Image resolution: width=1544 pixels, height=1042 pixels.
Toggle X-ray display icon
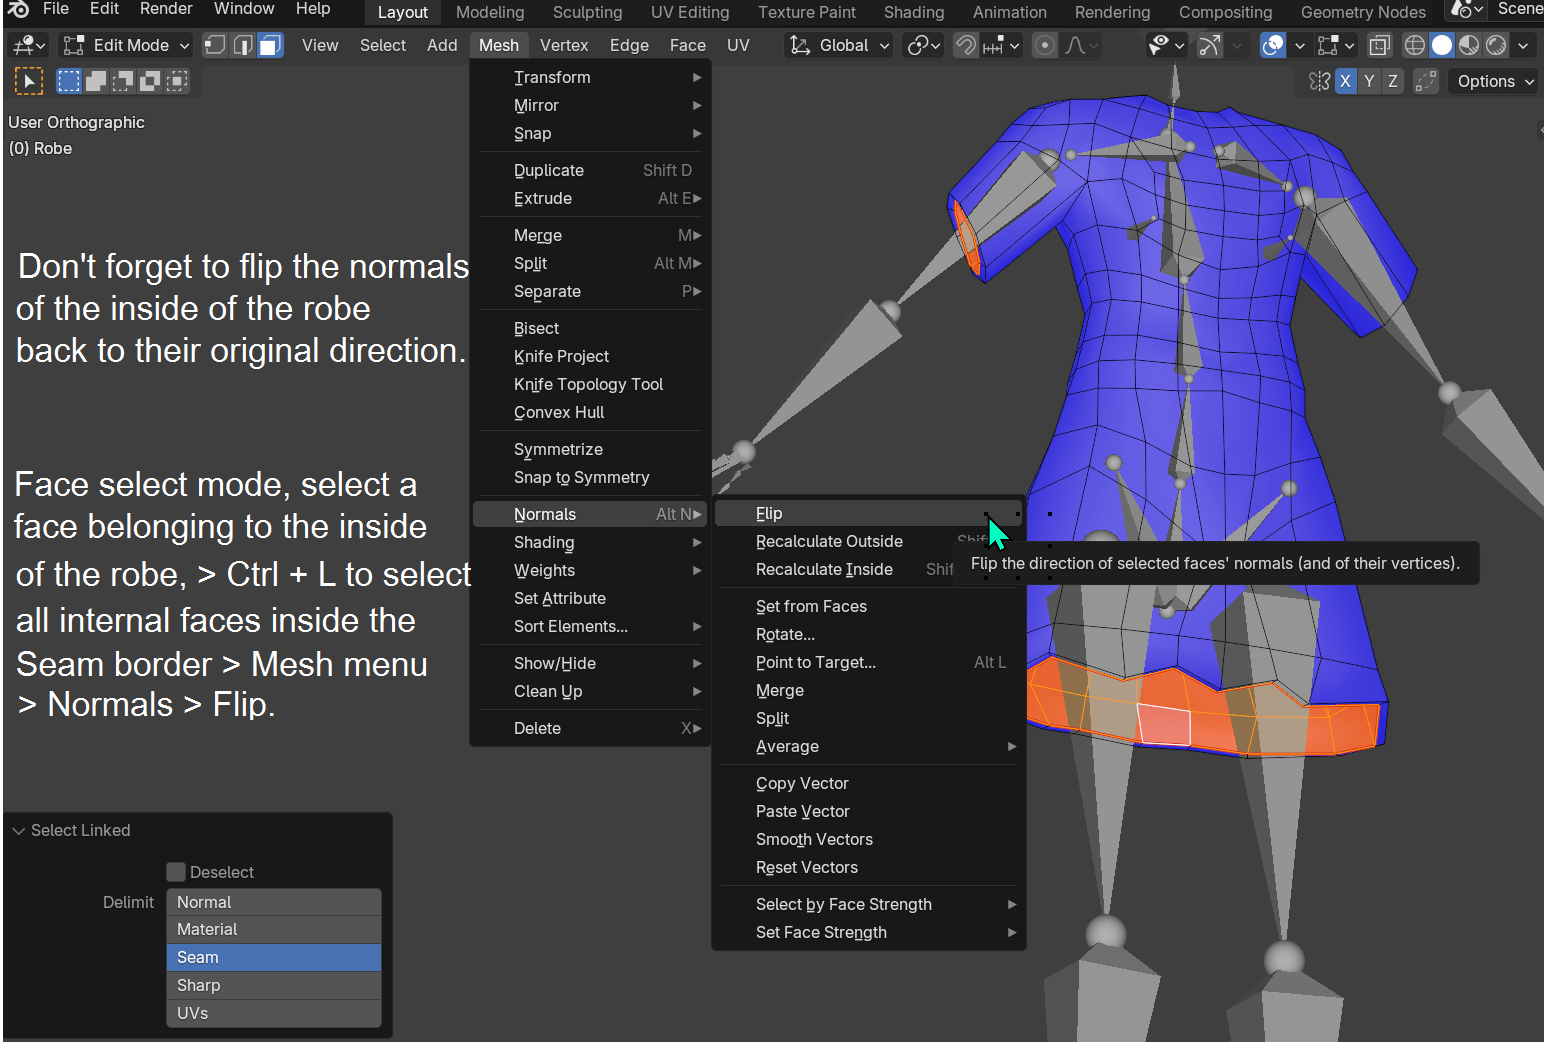pyautogui.click(x=1380, y=45)
